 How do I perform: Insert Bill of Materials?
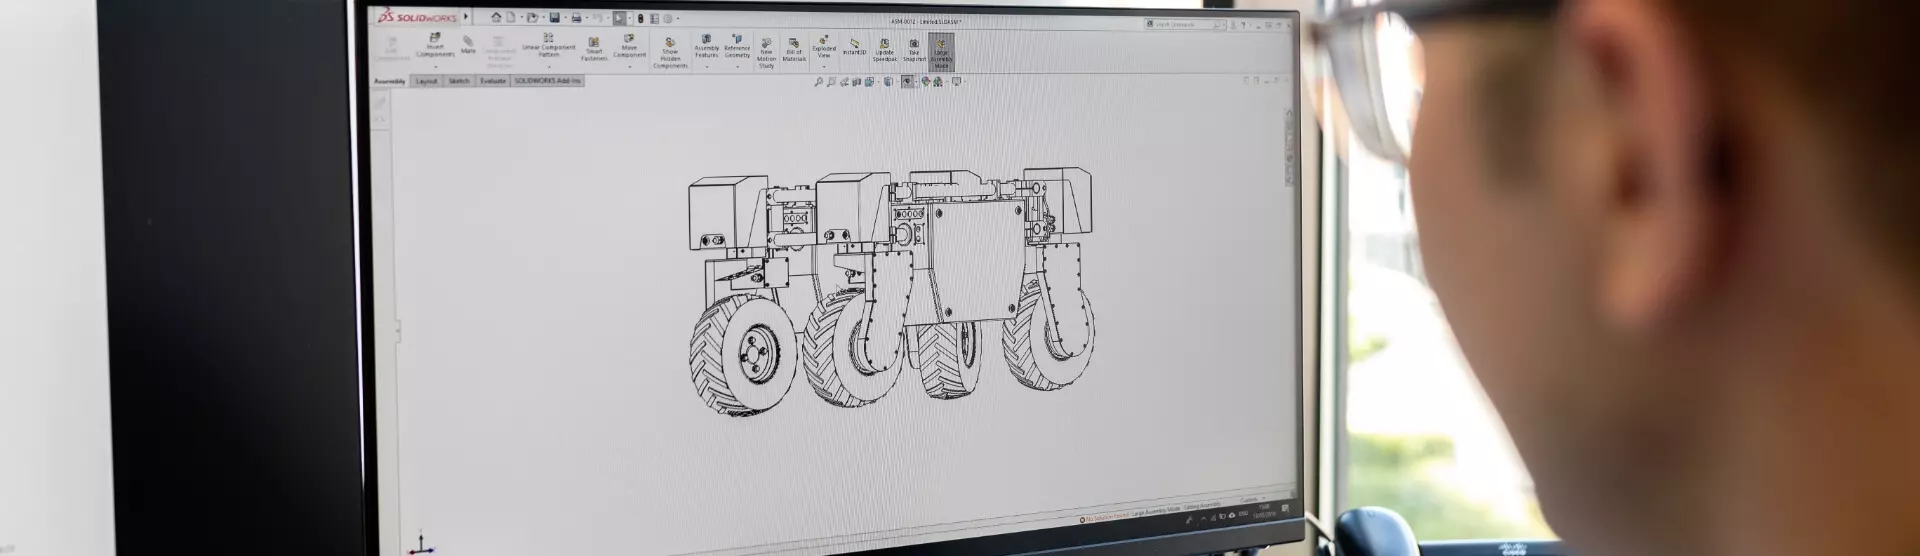pos(794,51)
